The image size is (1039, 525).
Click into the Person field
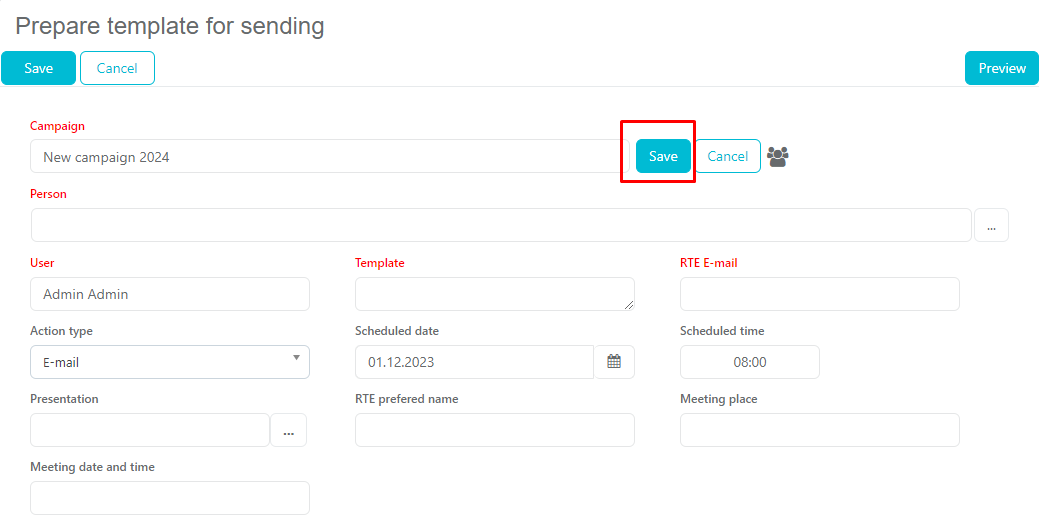point(500,226)
